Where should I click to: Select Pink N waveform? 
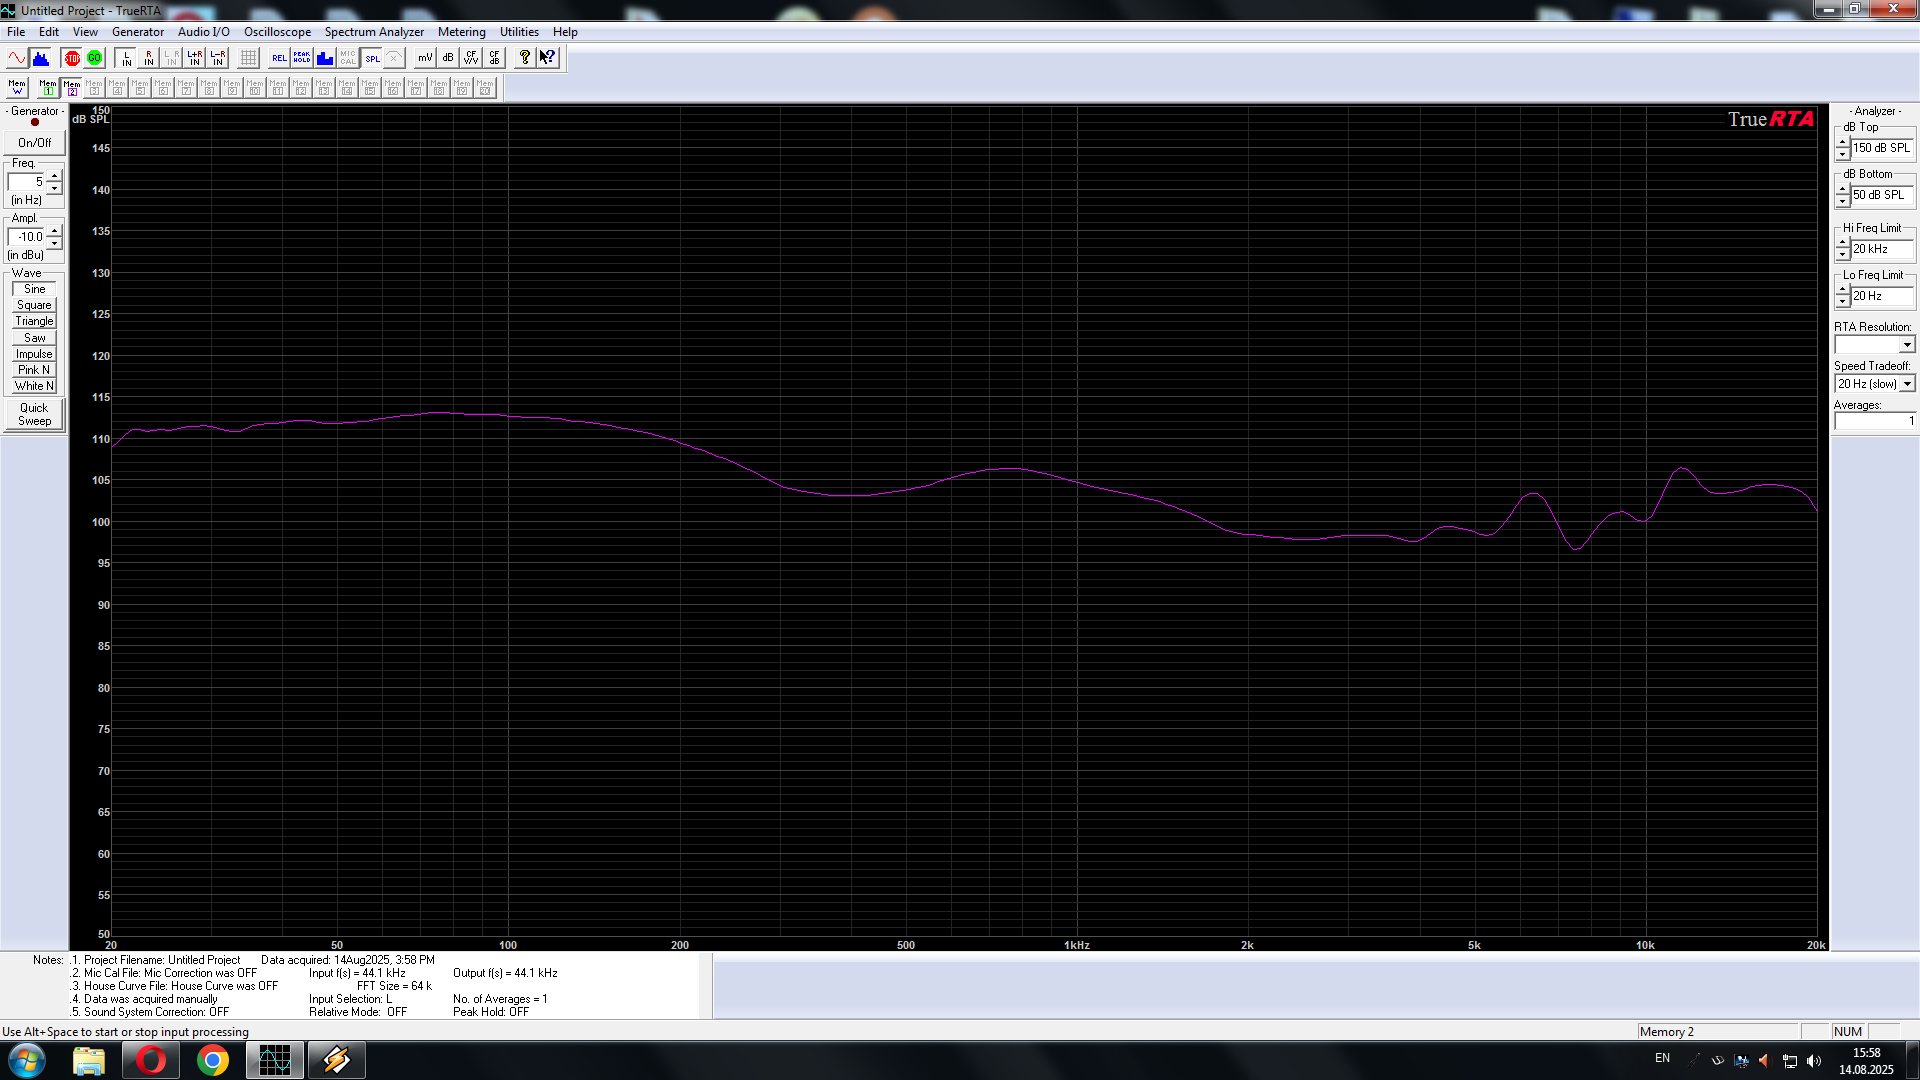(x=34, y=370)
